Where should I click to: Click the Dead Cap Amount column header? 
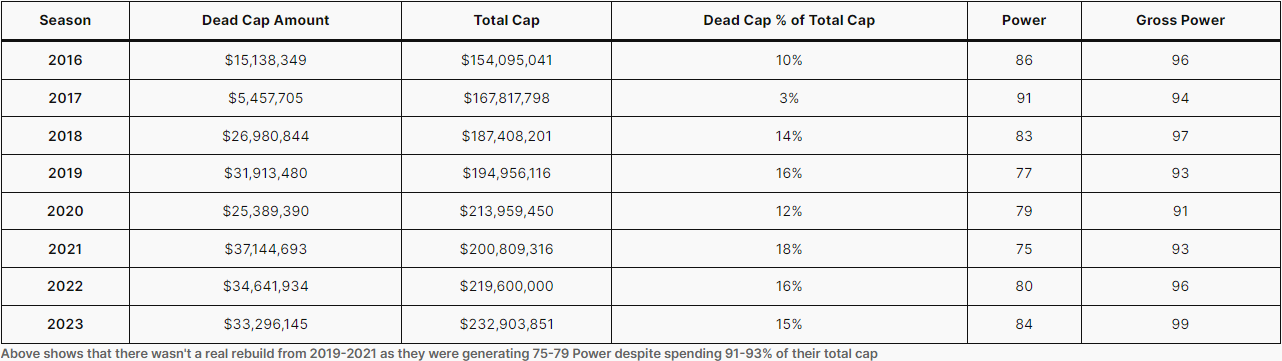point(265,20)
